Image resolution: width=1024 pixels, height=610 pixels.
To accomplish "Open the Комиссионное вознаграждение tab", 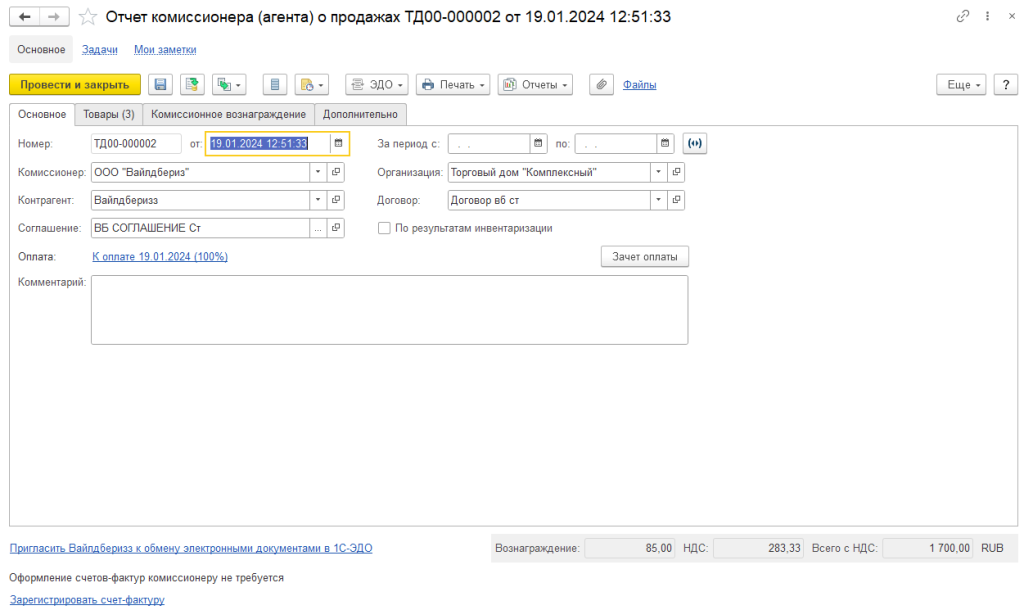I will coord(229,114).
